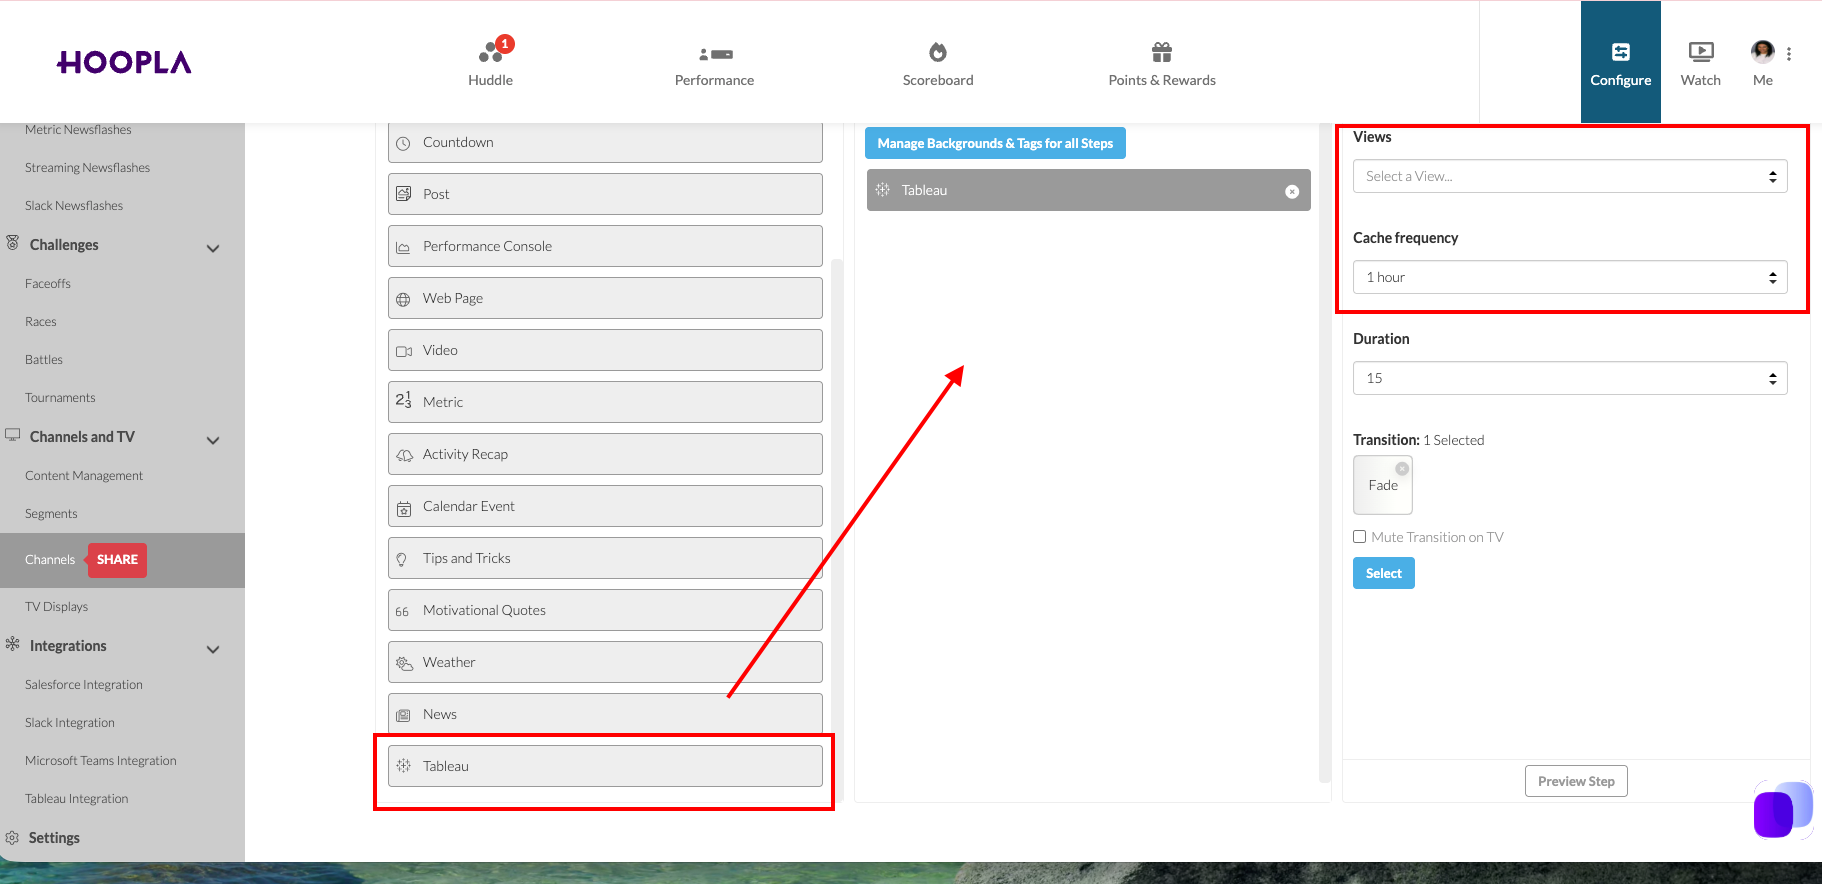Click the step list scrollbar

tap(837, 530)
